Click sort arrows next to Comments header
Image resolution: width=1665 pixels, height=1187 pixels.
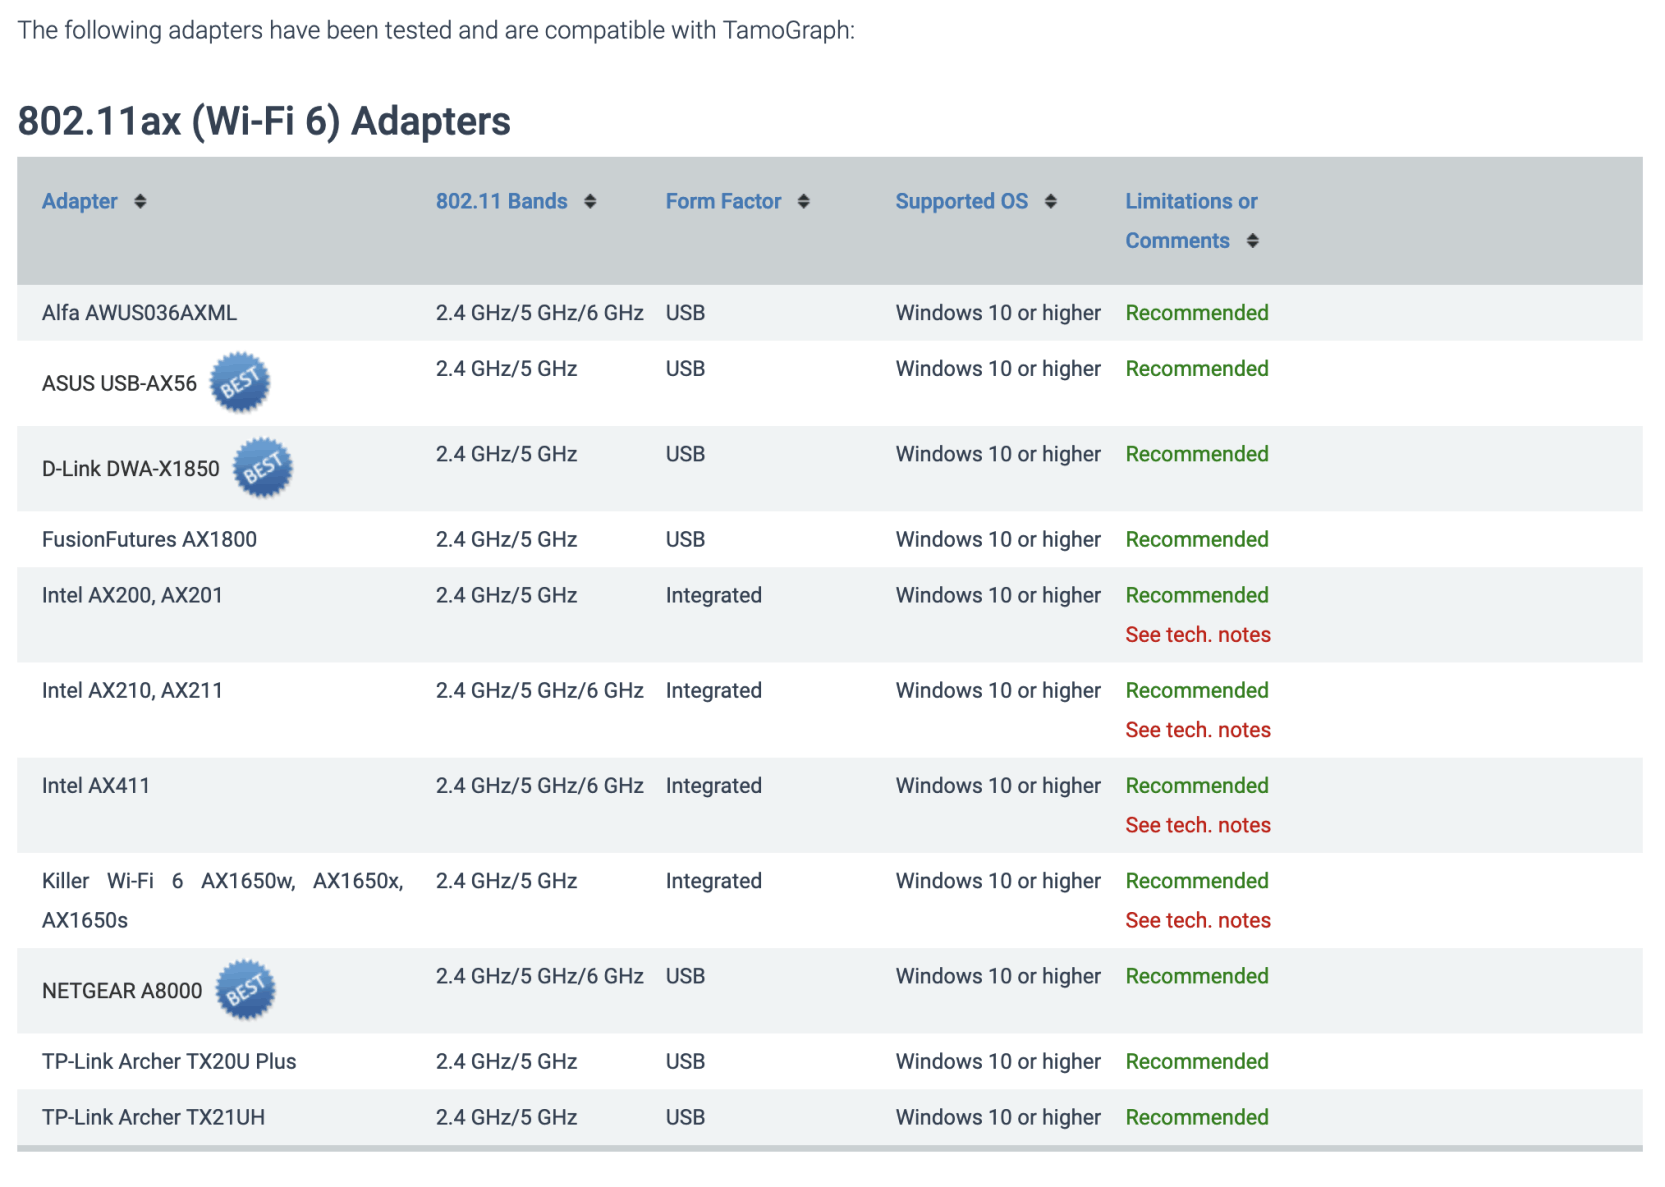point(1252,241)
